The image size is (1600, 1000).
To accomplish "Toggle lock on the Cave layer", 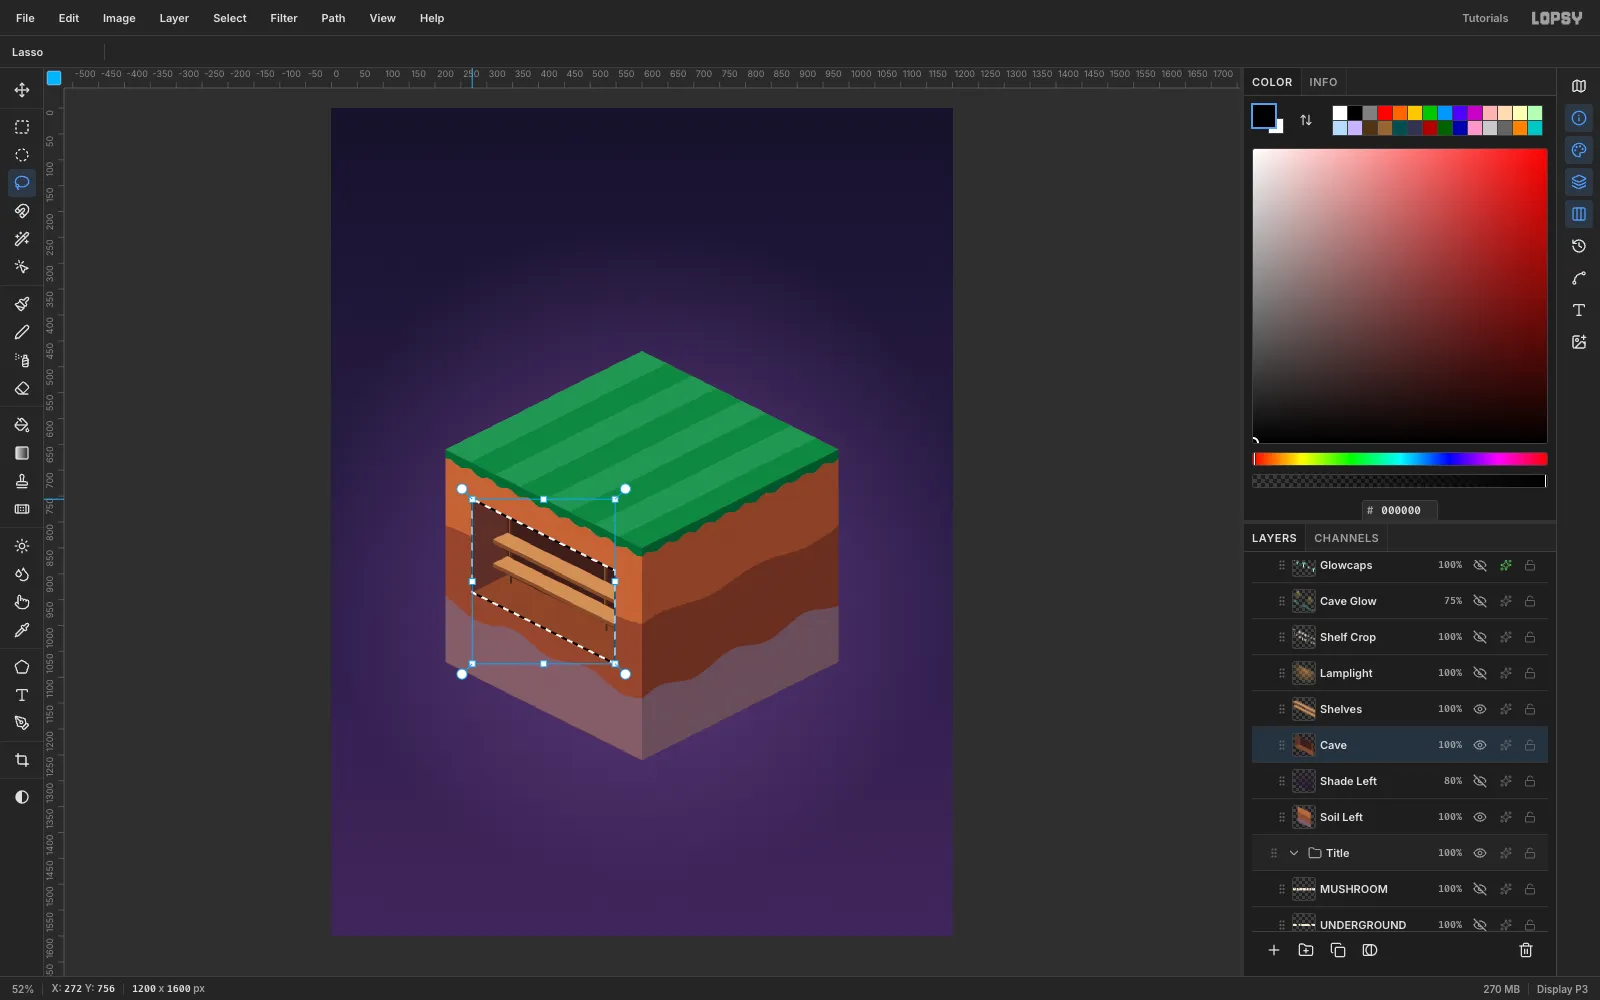I will 1530,745.
